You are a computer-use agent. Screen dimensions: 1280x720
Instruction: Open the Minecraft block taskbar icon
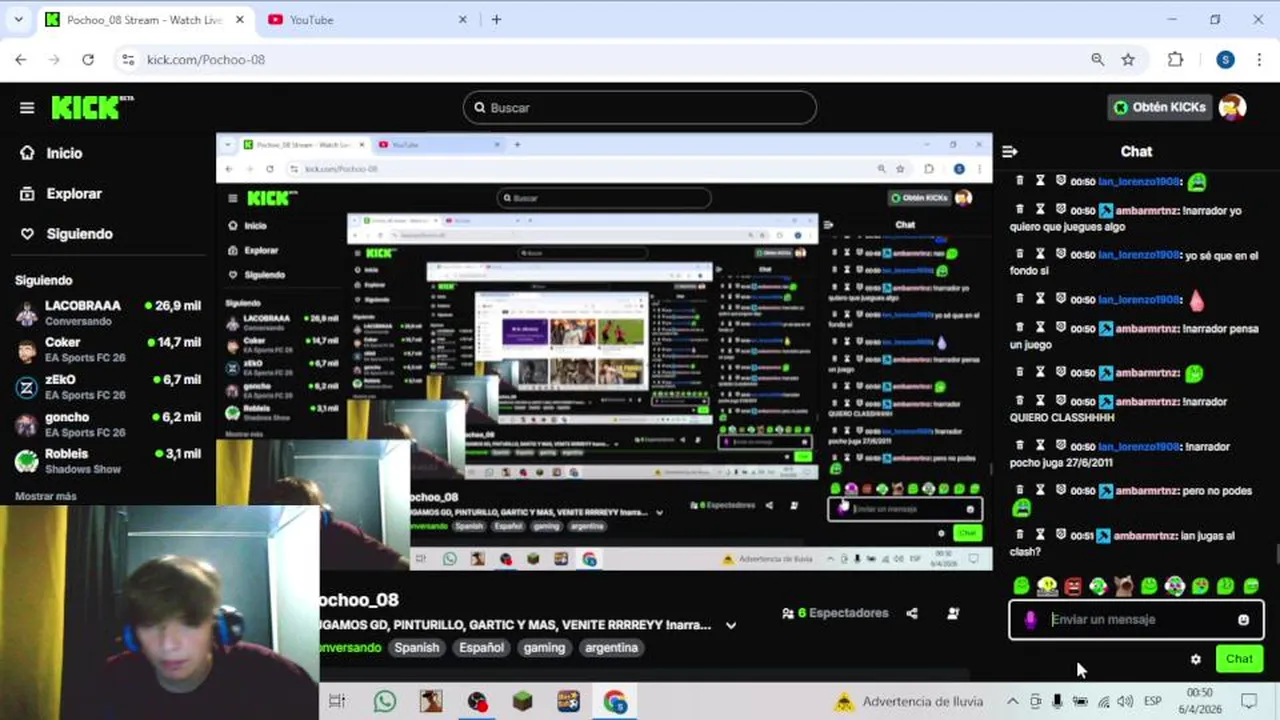523,702
